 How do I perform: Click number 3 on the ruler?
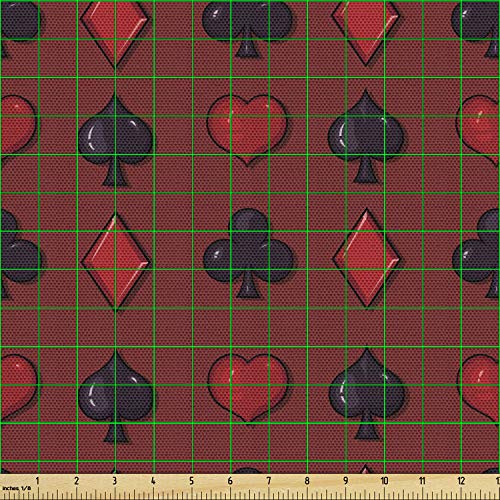[115, 481]
